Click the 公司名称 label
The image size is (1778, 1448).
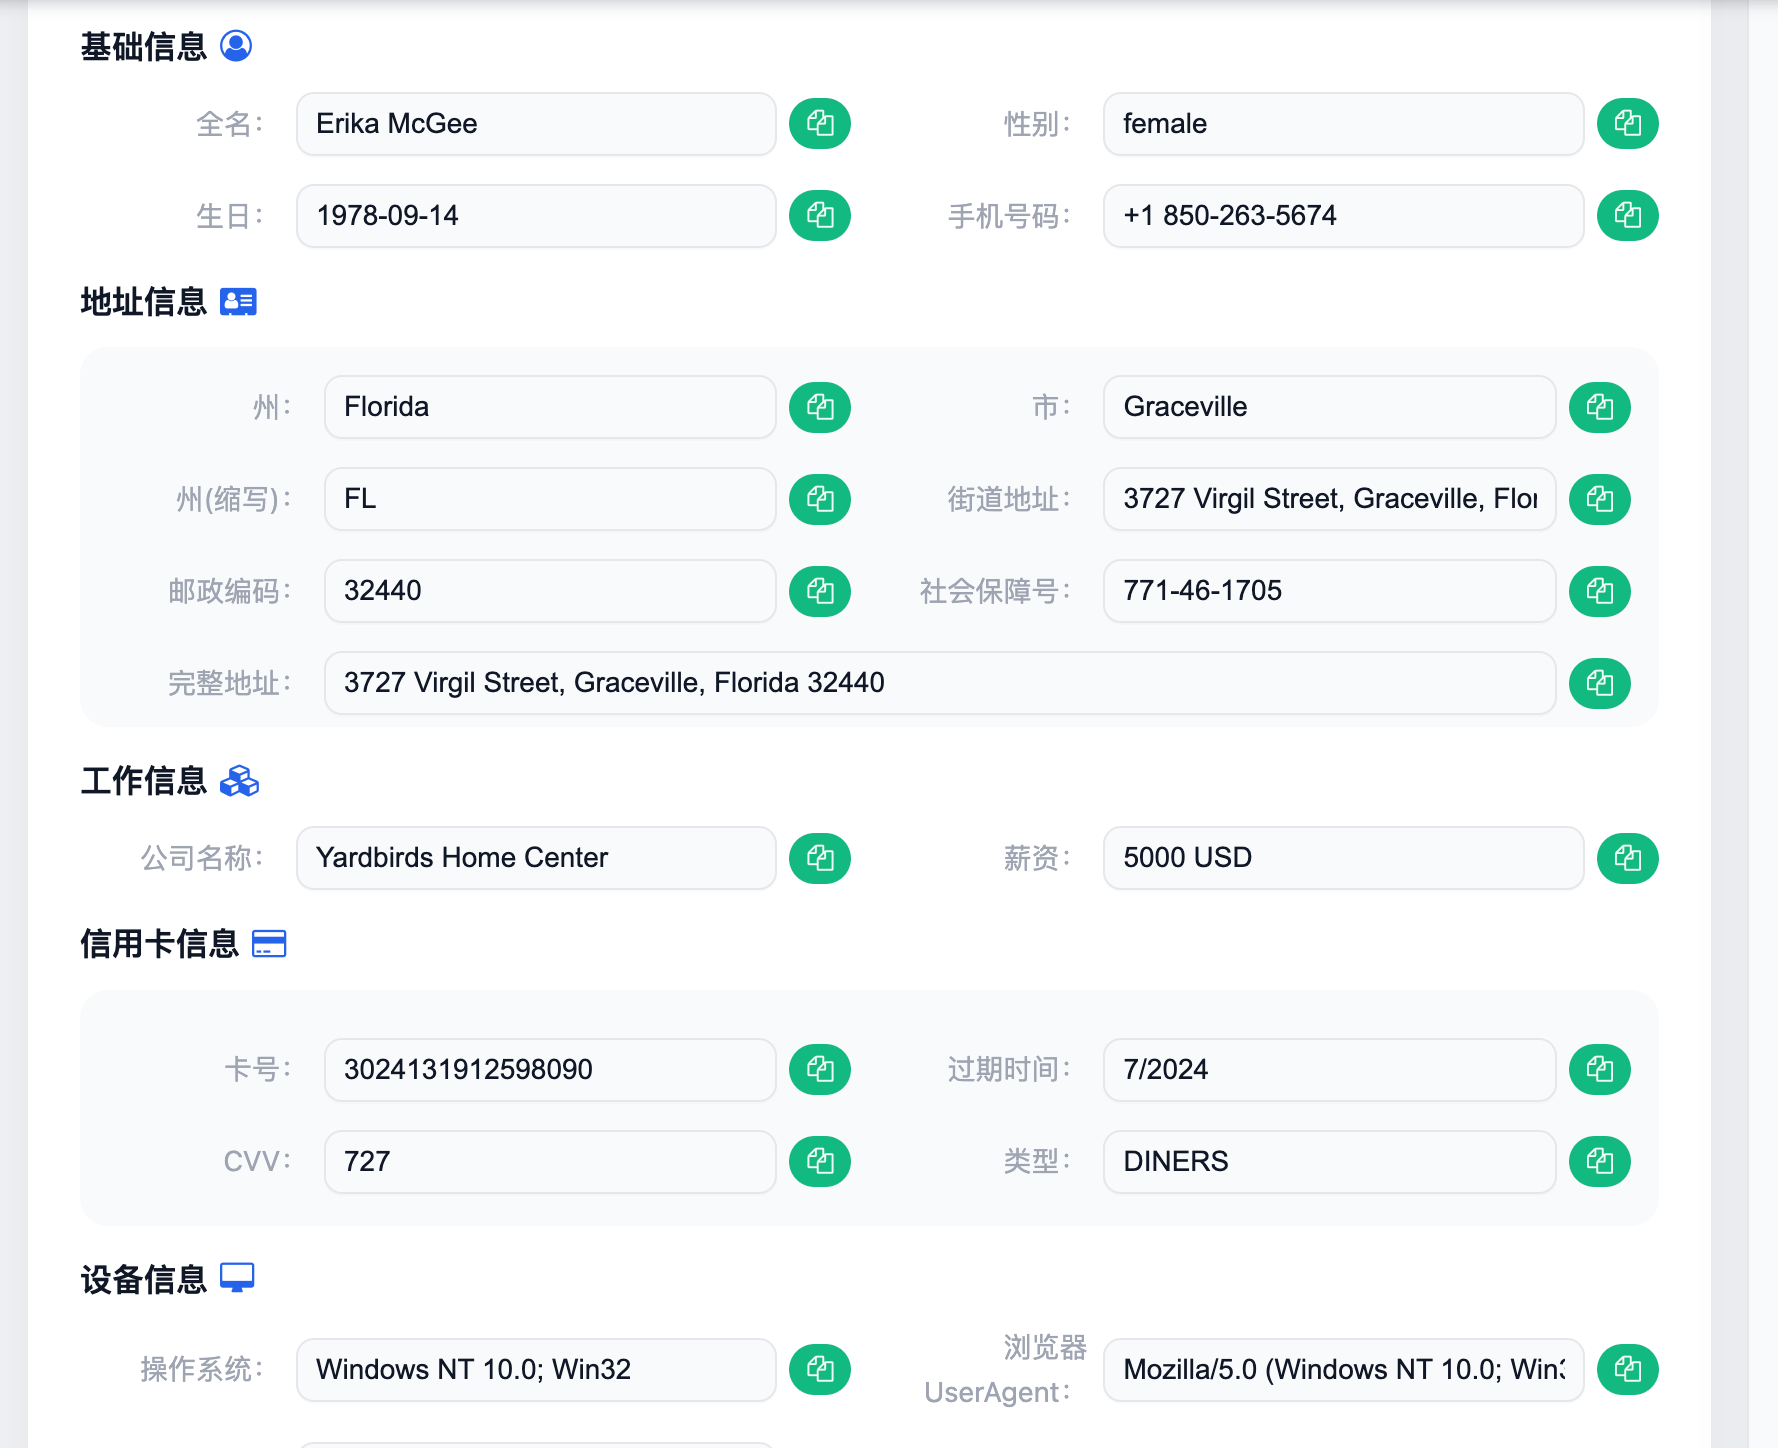[201, 858]
